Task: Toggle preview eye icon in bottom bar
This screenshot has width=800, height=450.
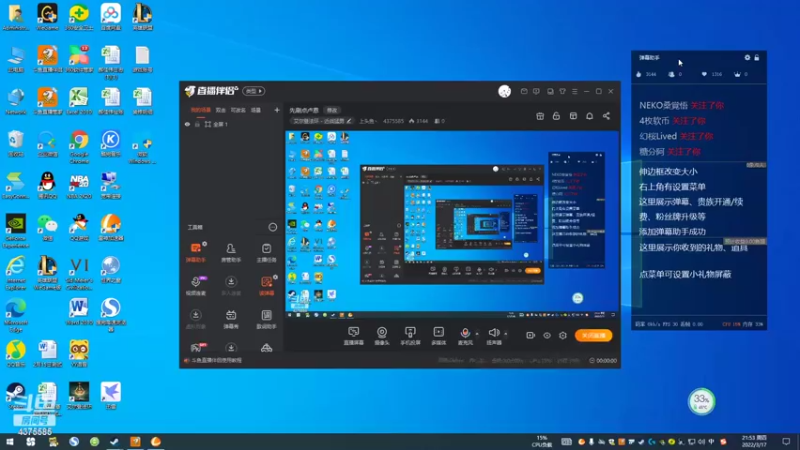Action: point(546,335)
